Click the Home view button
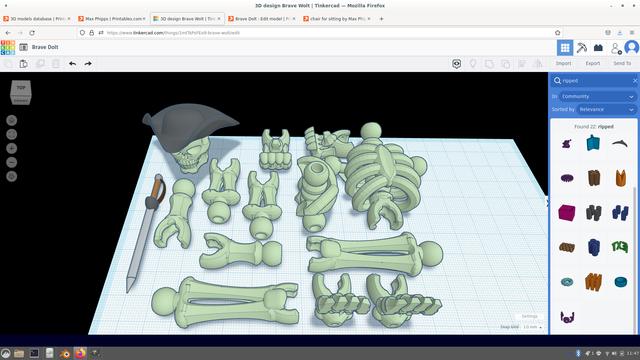The image size is (640, 360). click(x=12, y=120)
